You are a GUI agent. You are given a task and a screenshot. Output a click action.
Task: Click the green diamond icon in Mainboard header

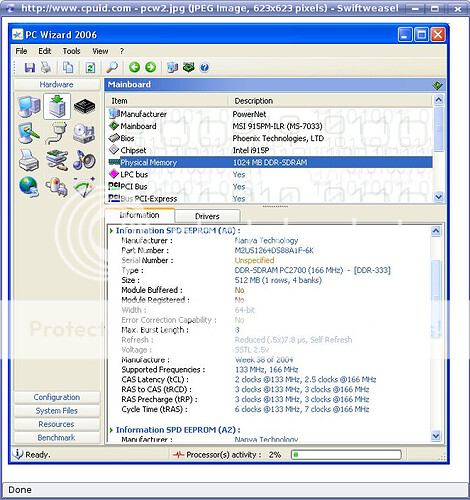click(x=437, y=85)
